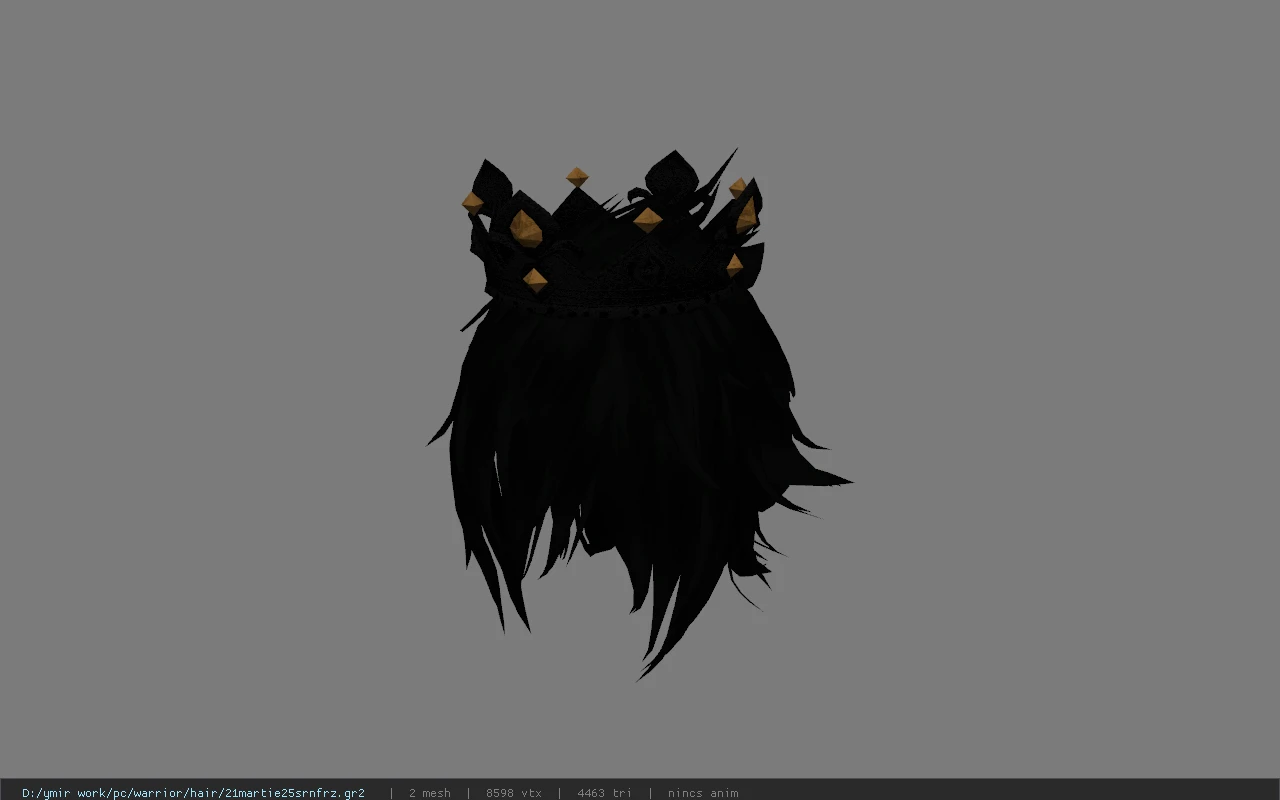Click the "4463 tri" triangle count
Viewport: 1280px width, 800px height.
click(x=604, y=793)
